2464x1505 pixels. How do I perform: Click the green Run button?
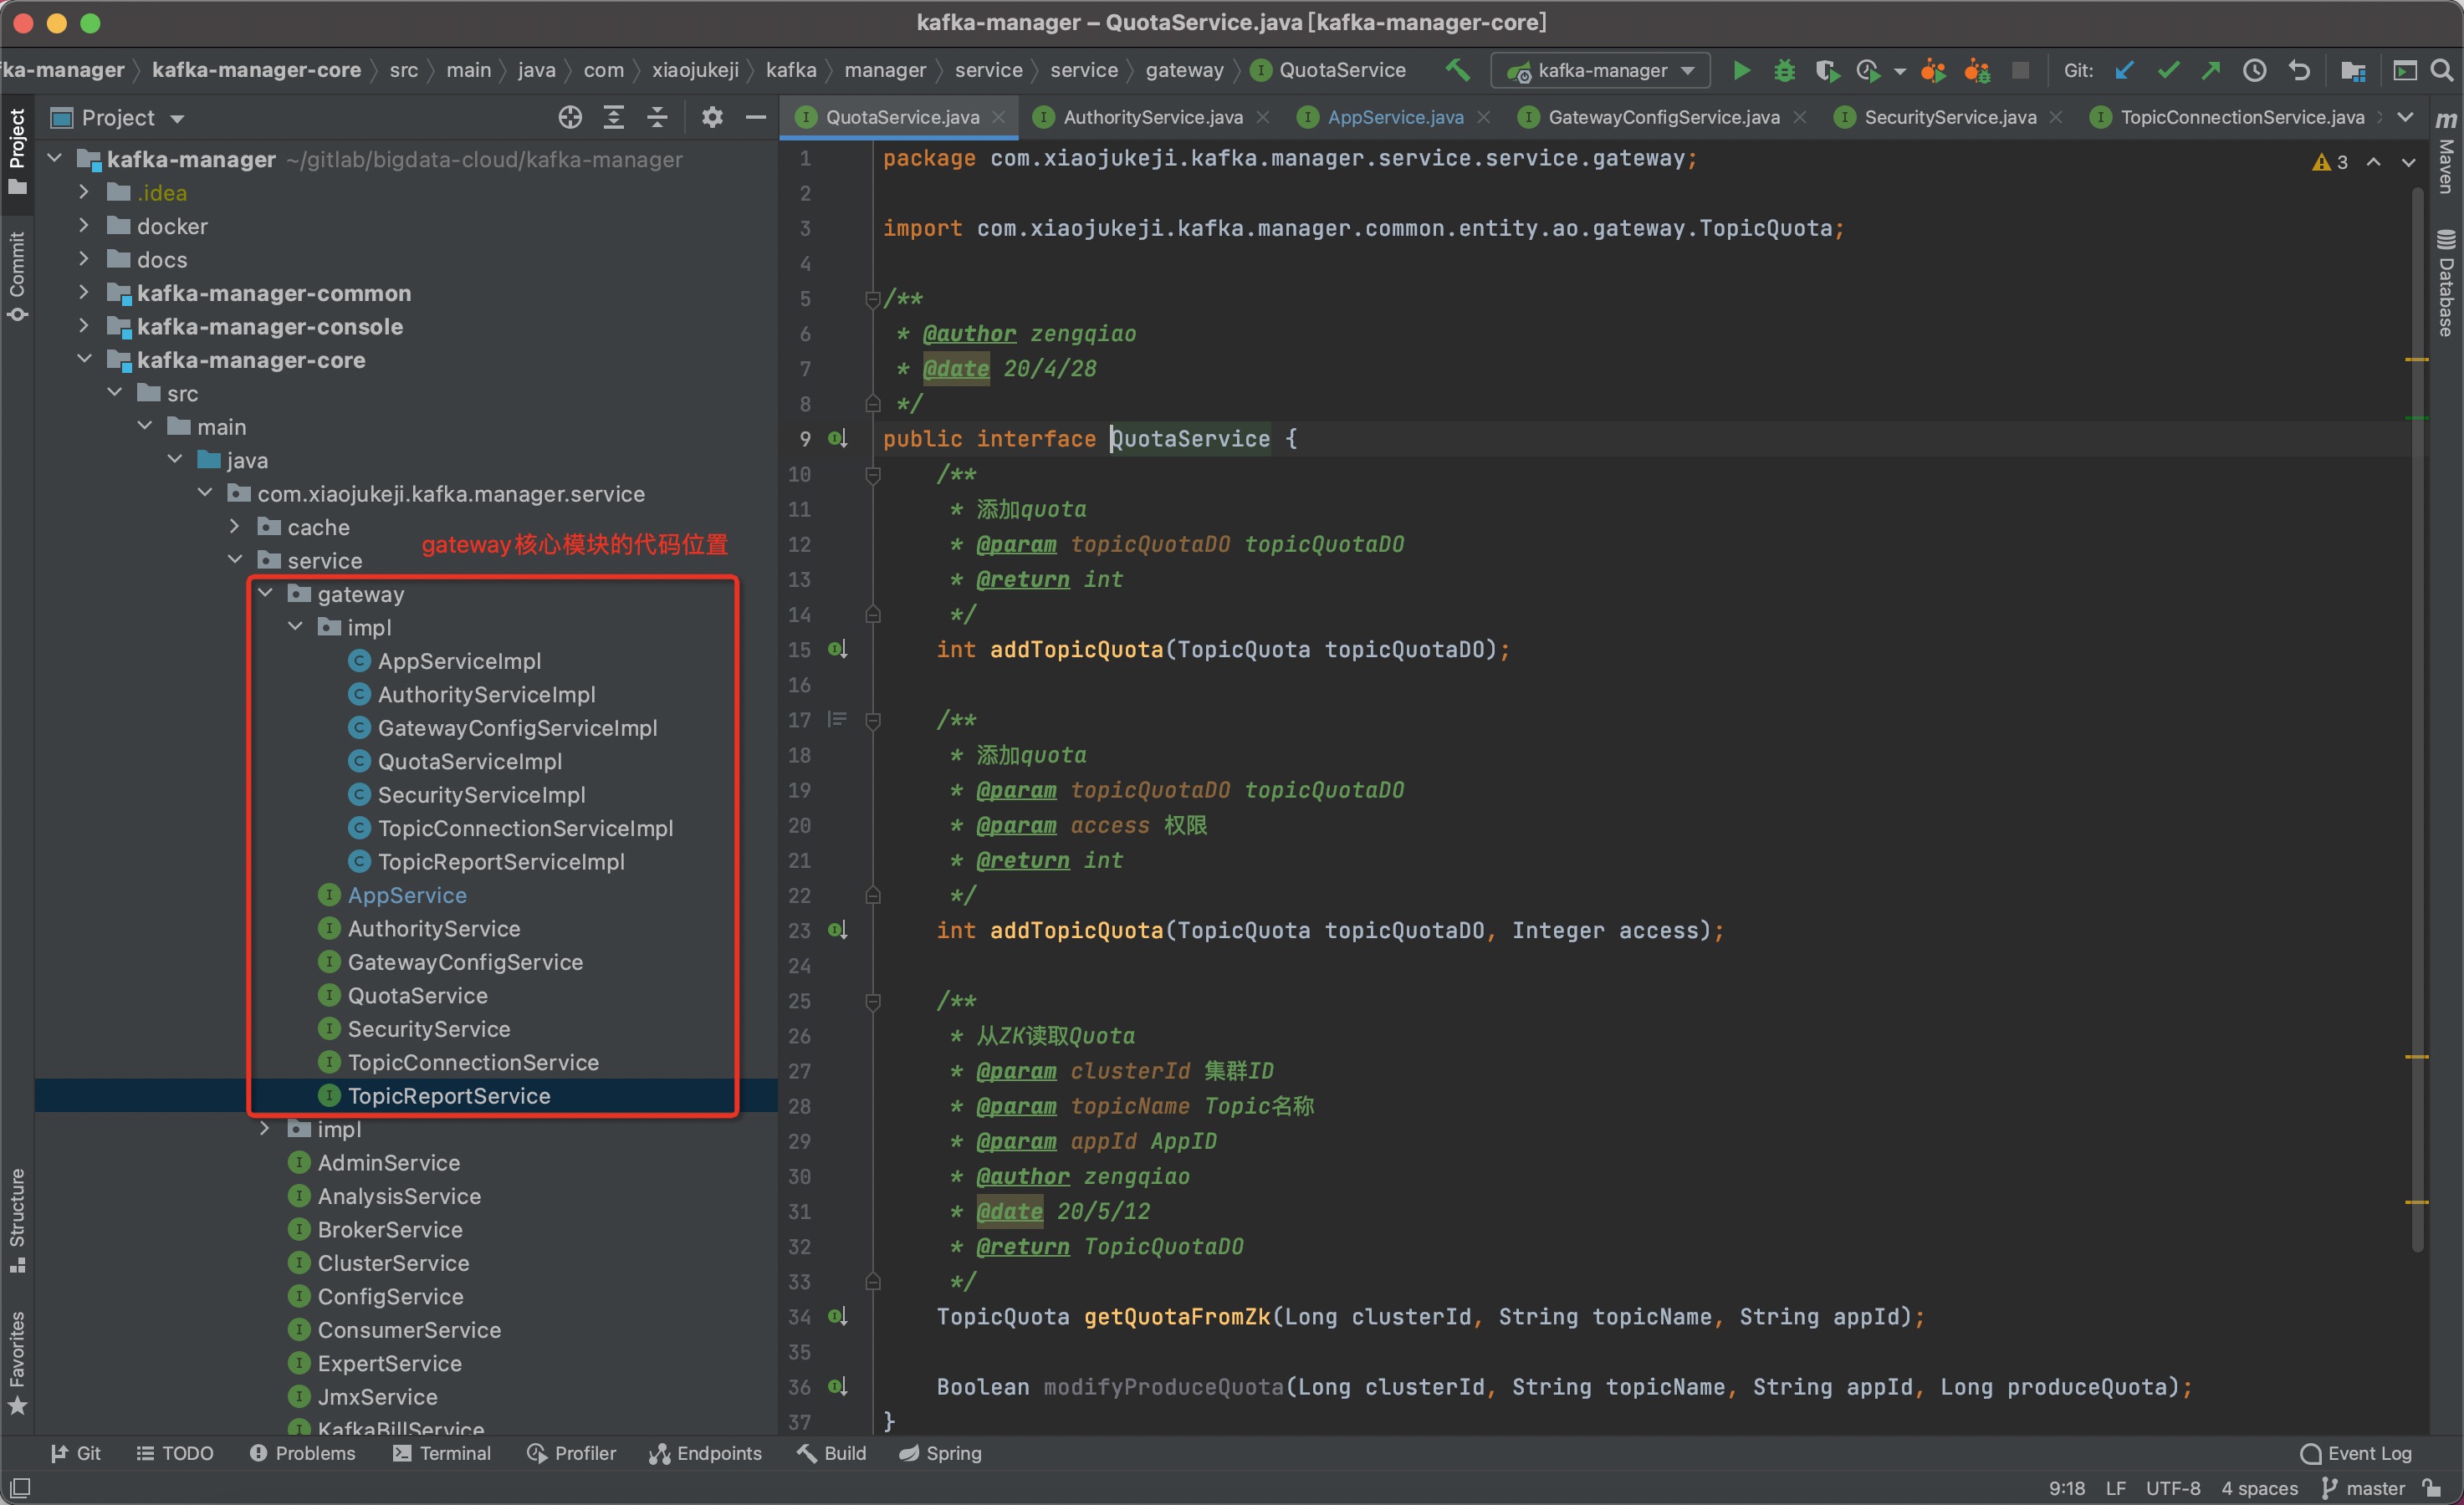tap(1741, 70)
